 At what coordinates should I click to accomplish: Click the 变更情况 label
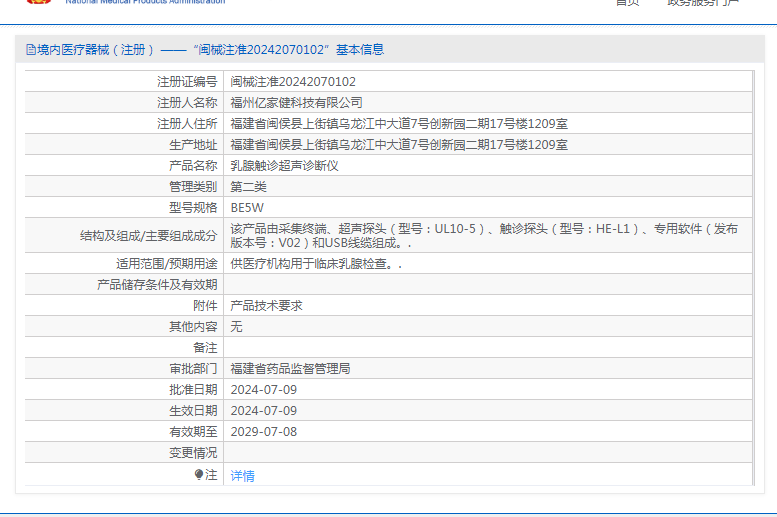(193, 453)
